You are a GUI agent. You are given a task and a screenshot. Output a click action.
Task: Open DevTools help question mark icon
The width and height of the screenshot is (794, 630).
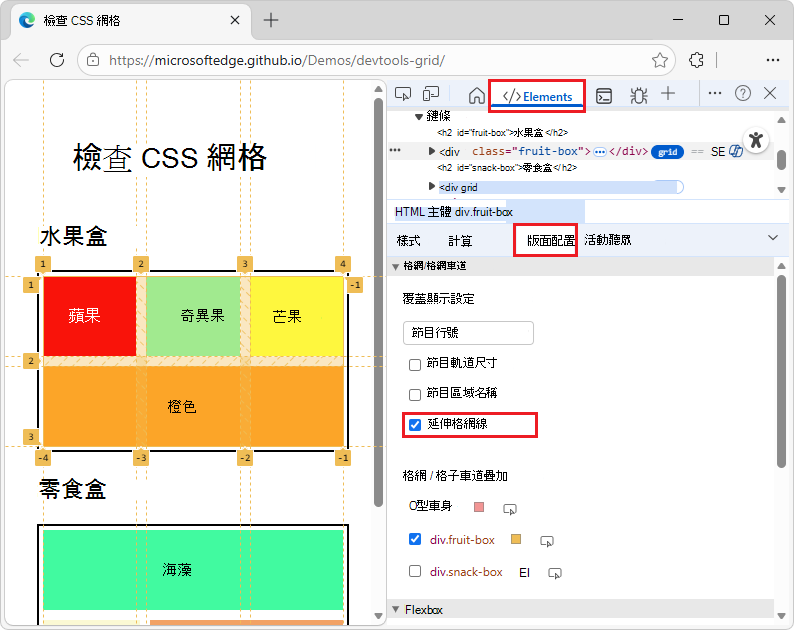pyautogui.click(x=743, y=93)
